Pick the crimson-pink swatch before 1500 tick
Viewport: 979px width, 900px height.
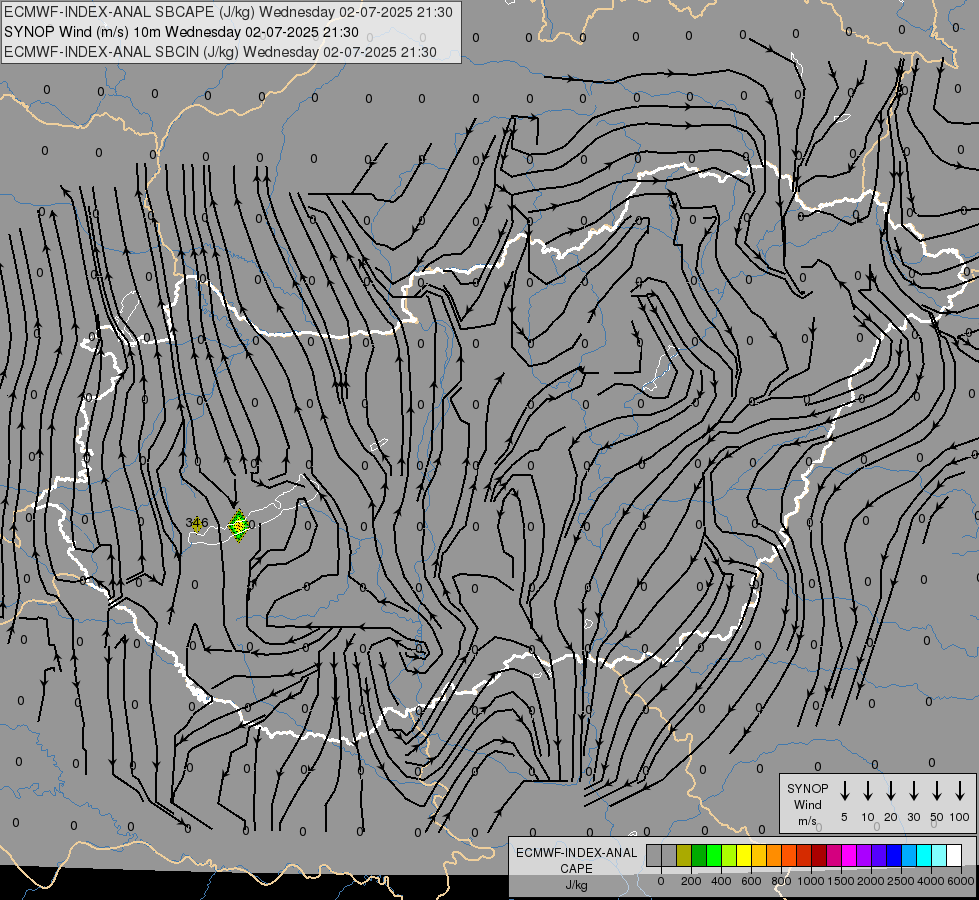[834, 855]
